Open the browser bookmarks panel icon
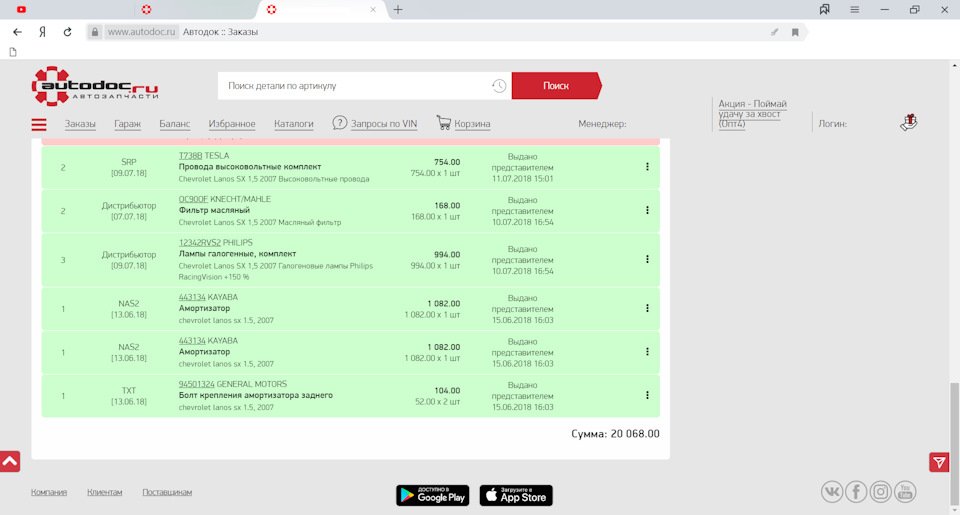 (x=825, y=9)
